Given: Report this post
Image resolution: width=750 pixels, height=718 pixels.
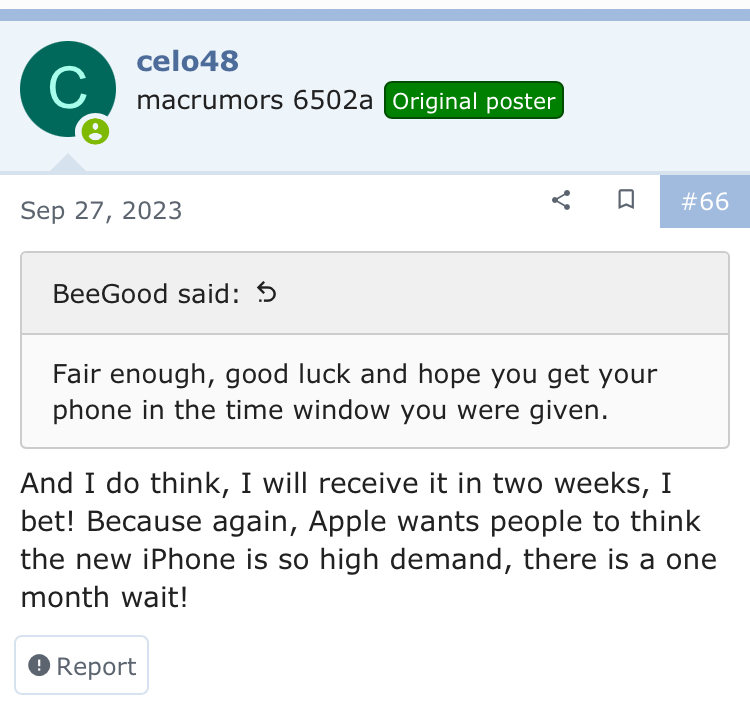Looking at the screenshot, I should click(x=82, y=665).
